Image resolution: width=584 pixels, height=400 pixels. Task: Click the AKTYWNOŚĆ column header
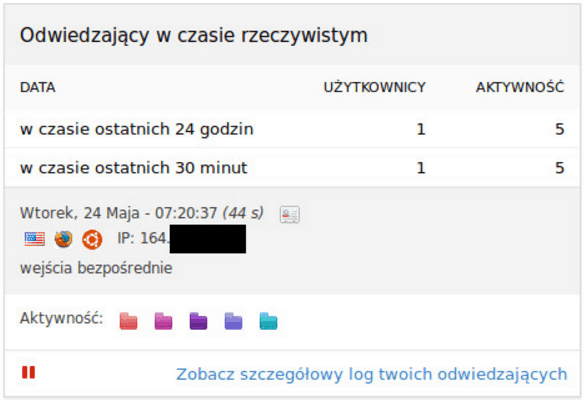click(520, 87)
